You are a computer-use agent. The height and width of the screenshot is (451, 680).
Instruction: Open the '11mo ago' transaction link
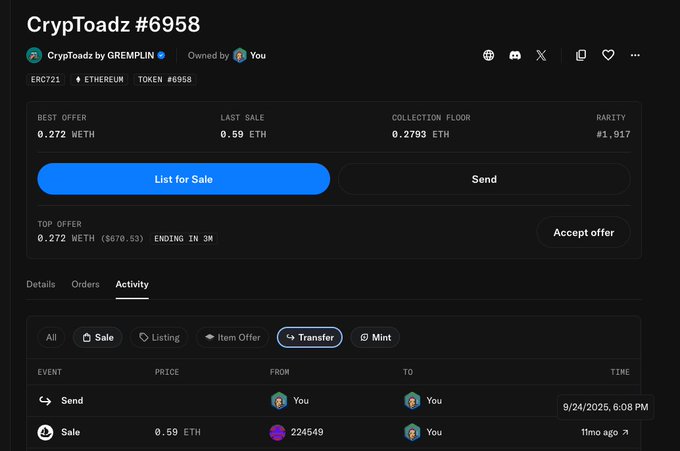605,432
